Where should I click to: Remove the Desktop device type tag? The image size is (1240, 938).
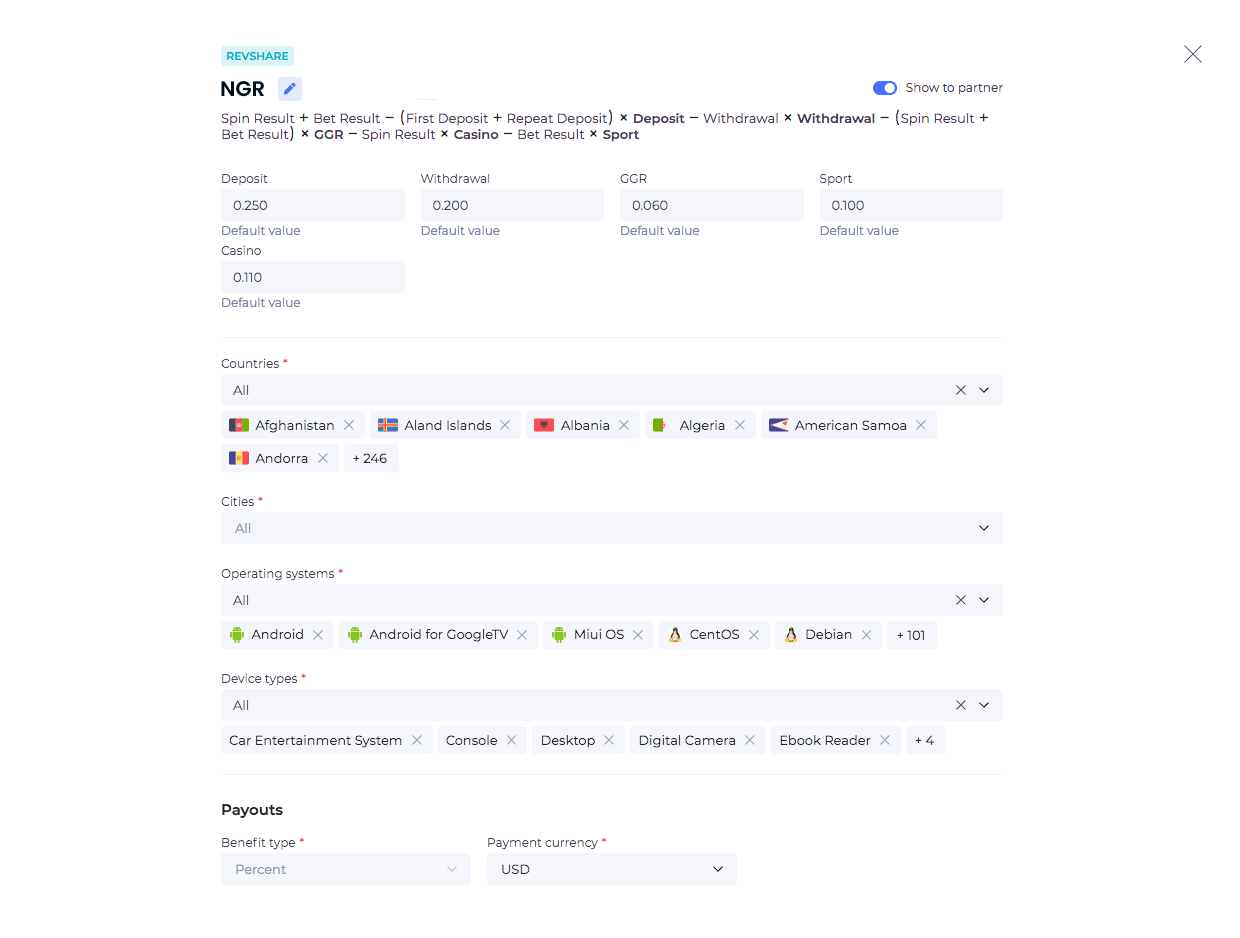(609, 740)
